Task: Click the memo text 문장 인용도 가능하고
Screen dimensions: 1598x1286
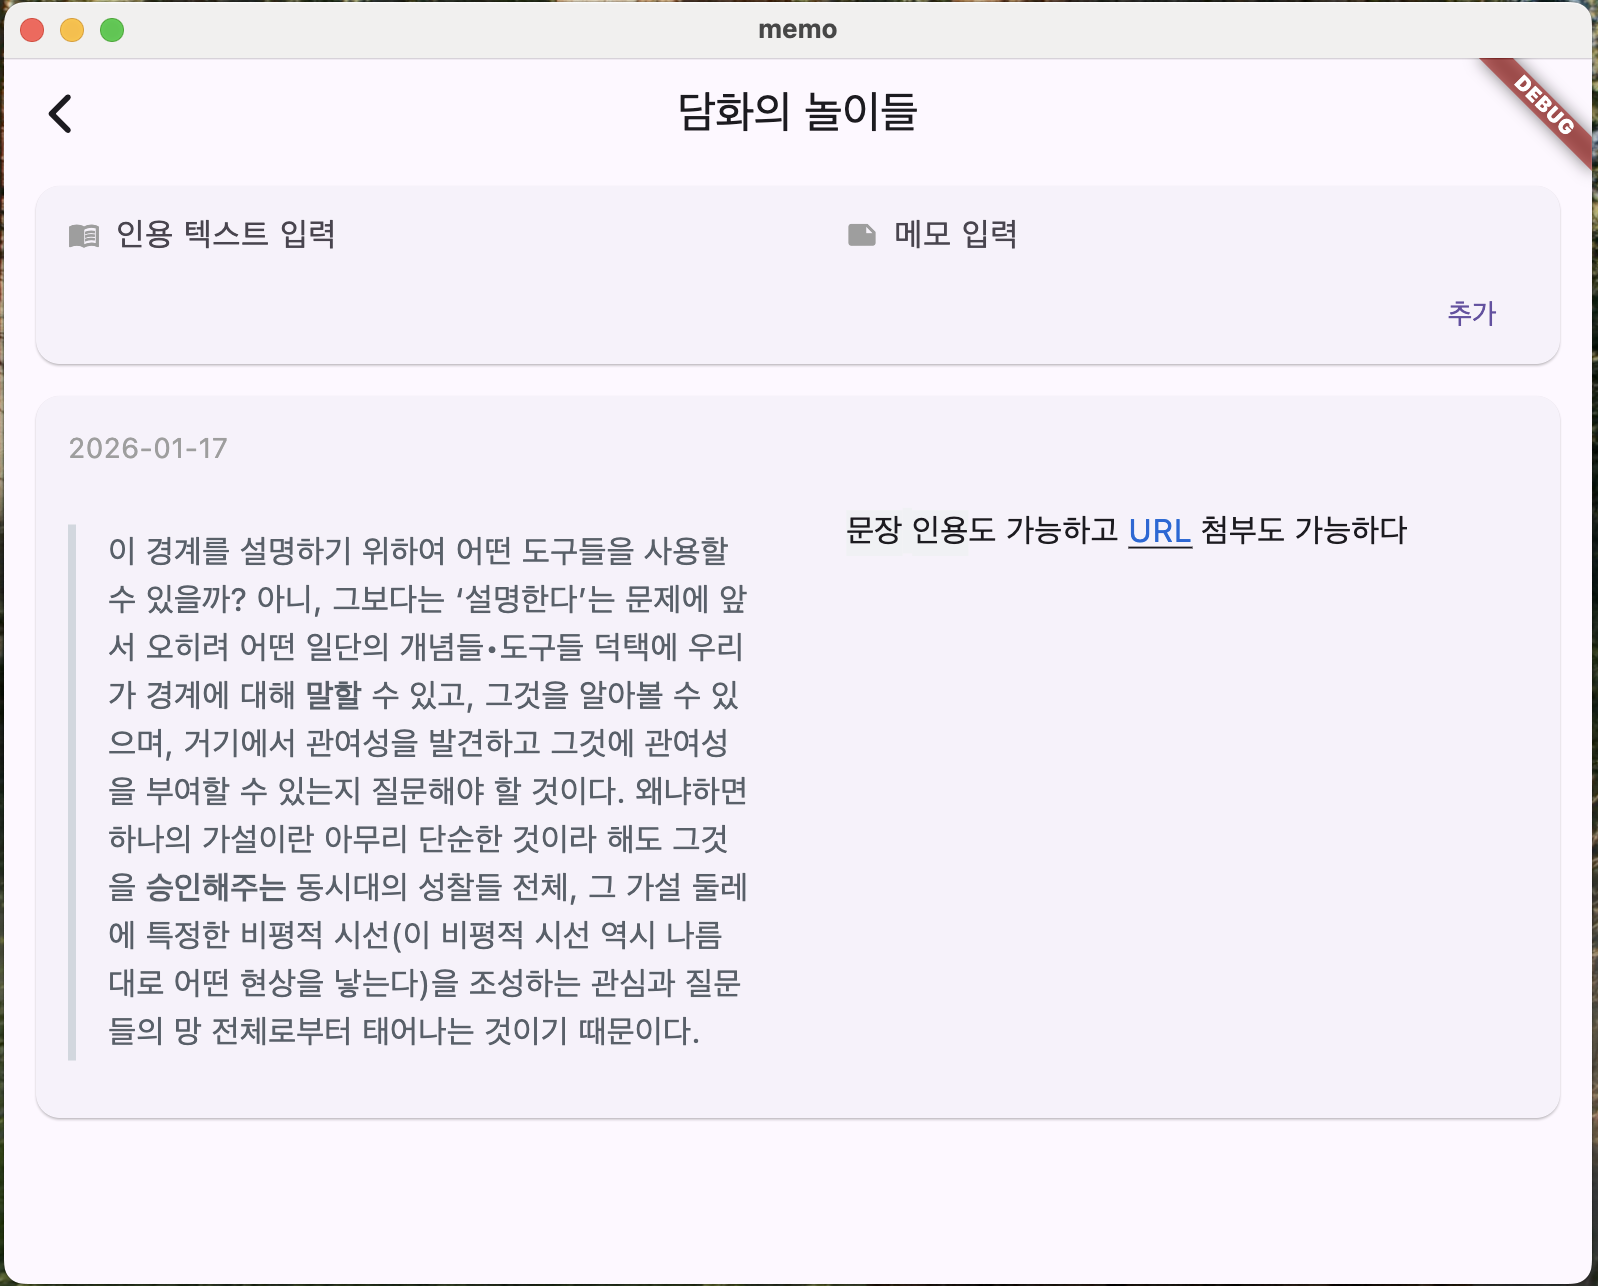Action: [981, 530]
